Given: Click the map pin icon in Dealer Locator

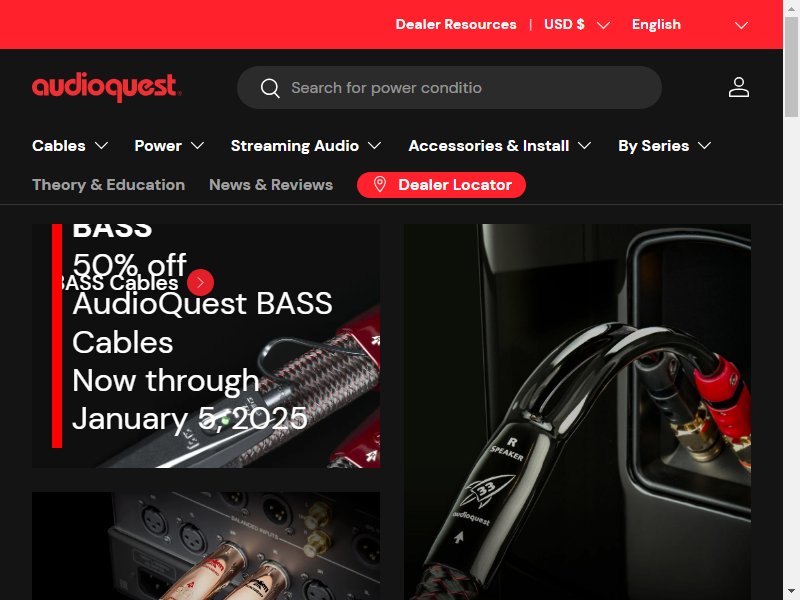Looking at the screenshot, I should [x=380, y=184].
